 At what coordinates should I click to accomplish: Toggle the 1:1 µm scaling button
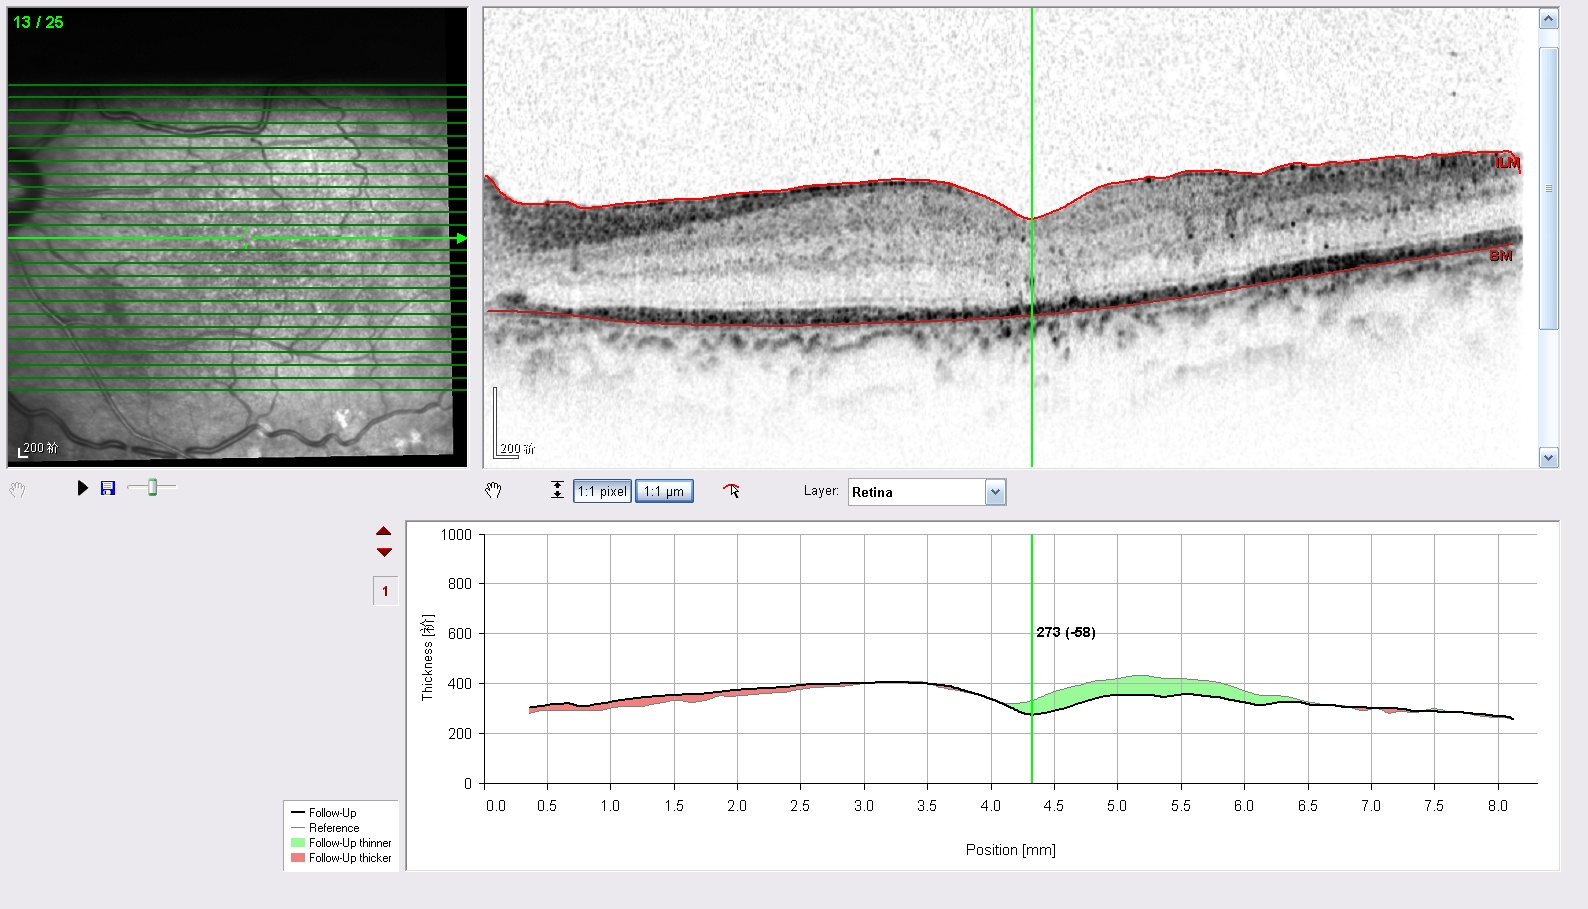(664, 491)
